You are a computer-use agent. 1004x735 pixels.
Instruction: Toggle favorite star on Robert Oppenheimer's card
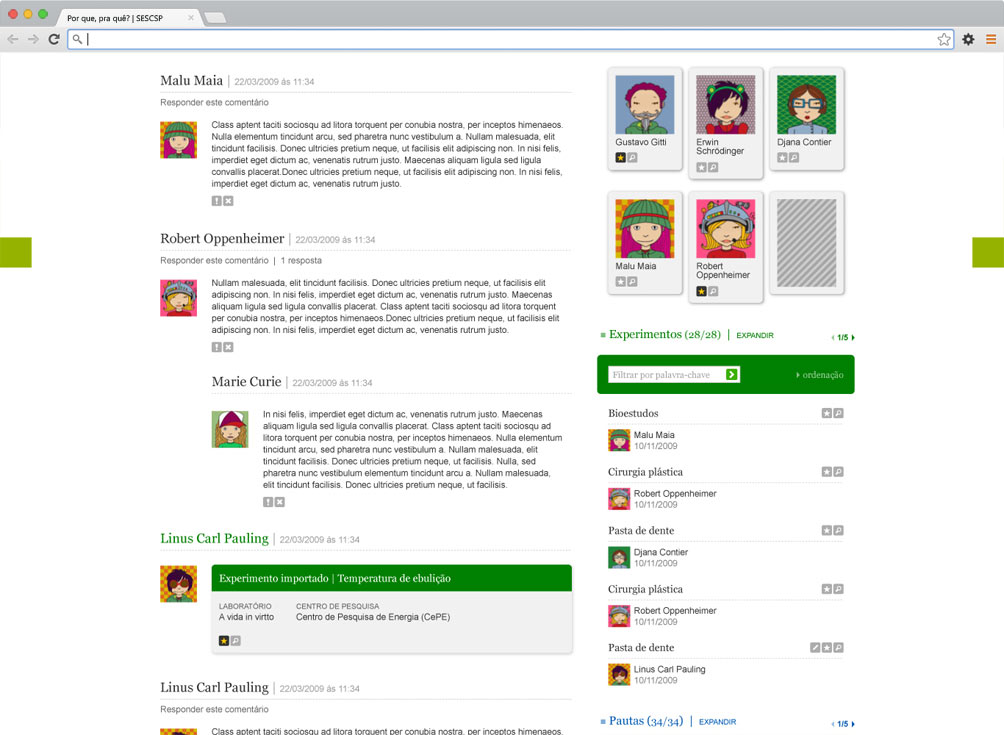[702, 291]
